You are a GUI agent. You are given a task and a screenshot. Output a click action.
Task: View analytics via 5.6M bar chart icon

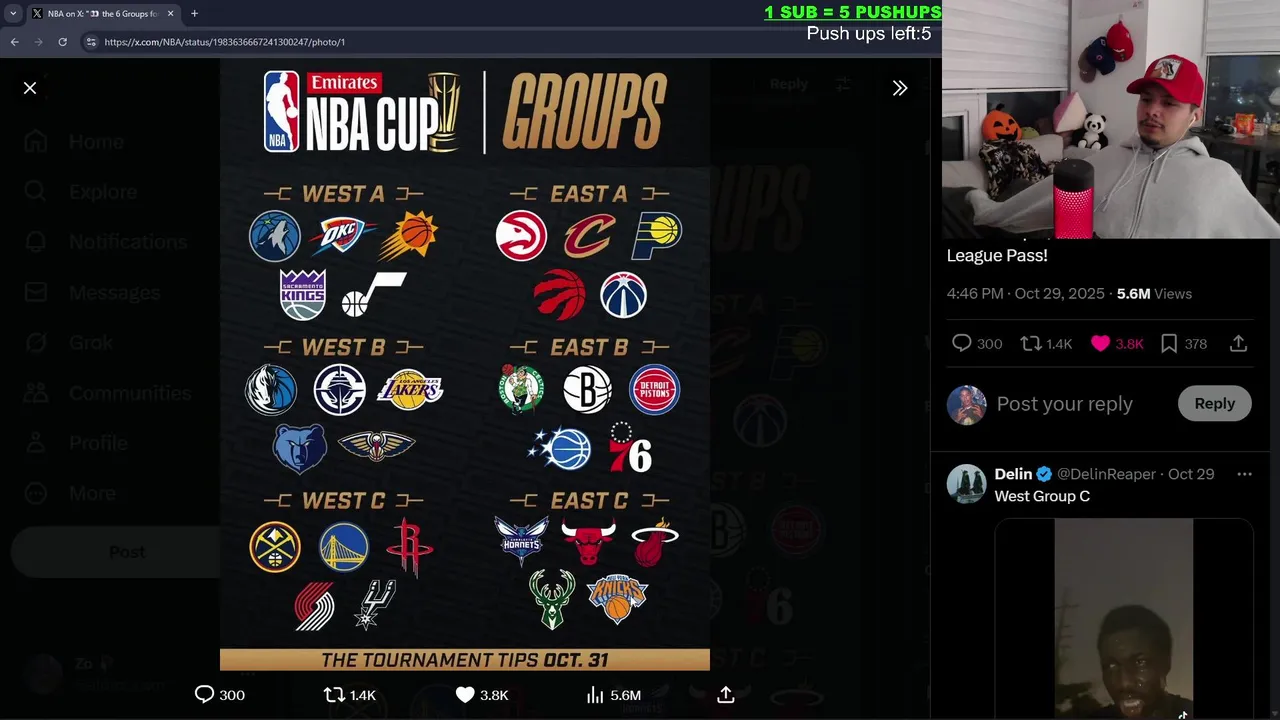[612, 695]
